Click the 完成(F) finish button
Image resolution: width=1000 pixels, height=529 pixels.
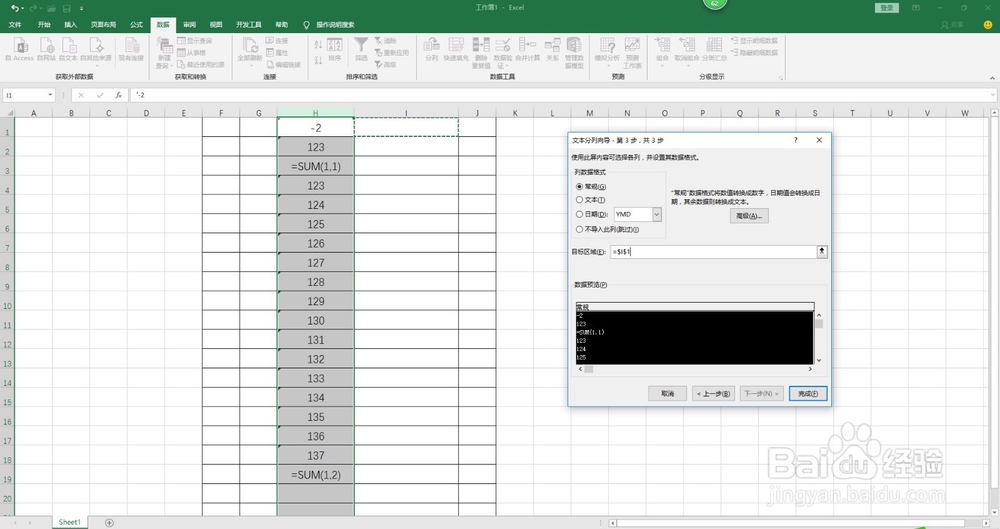pos(808,394)
